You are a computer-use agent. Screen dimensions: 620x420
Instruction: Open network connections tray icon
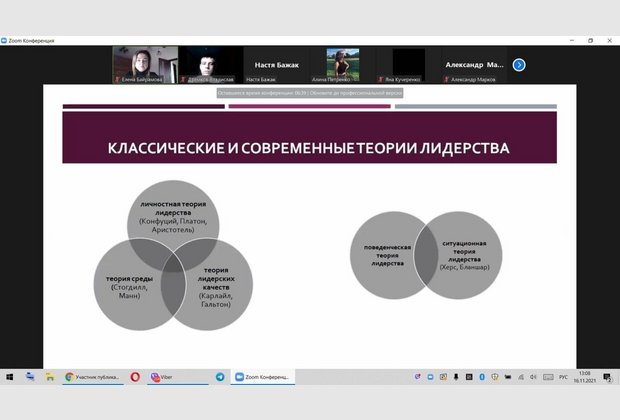click(x=521, y=377)
